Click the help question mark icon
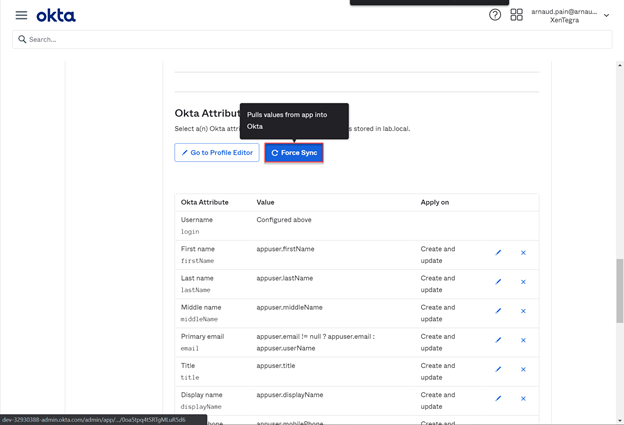Image resolution: width=624 pixels, height=425 pixels. coord(495,15)
